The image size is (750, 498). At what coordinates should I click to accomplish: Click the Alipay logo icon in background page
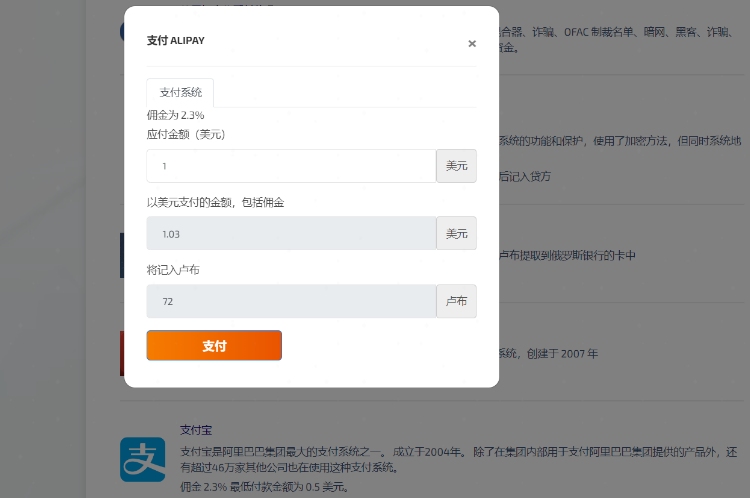[143, 459]
